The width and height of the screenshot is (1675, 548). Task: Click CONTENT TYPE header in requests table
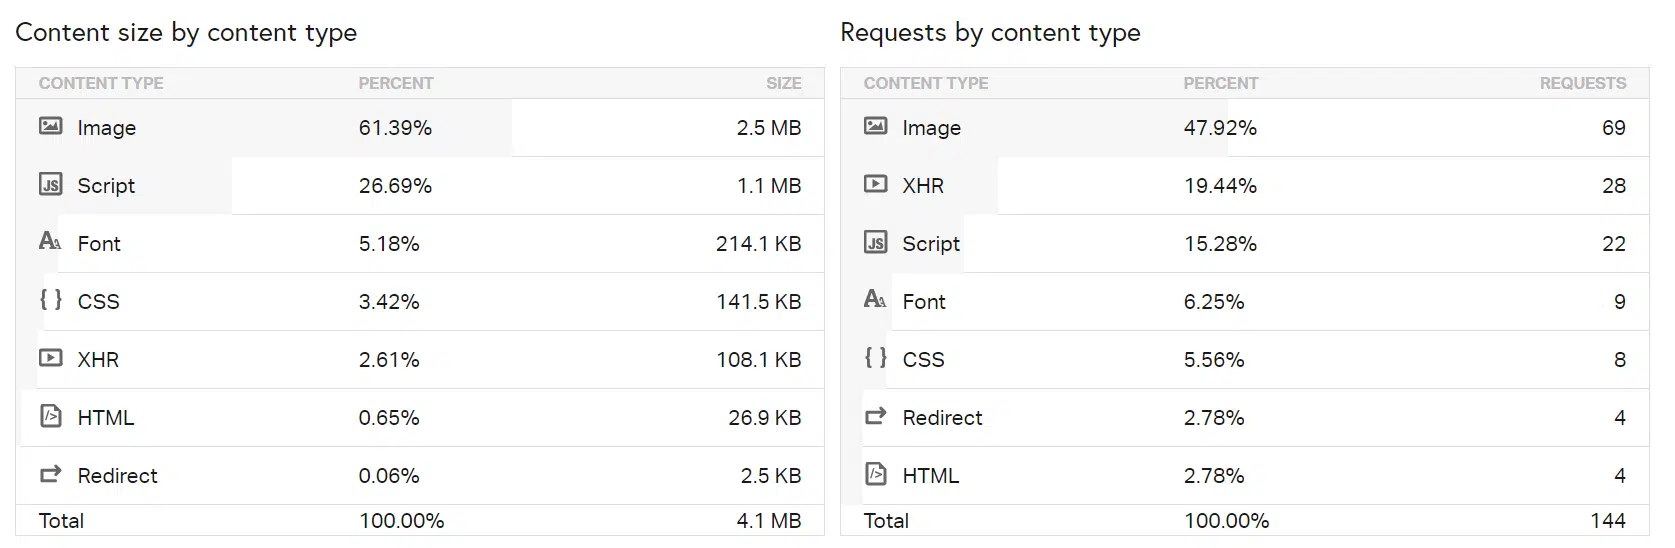coord(925,83)
